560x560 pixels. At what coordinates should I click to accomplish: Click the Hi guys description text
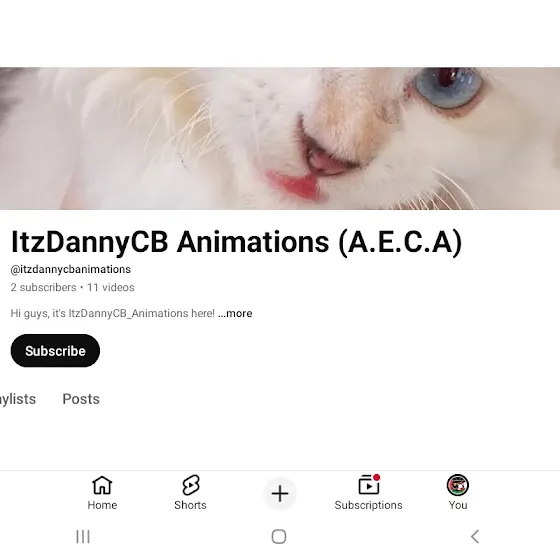[112, 313]
